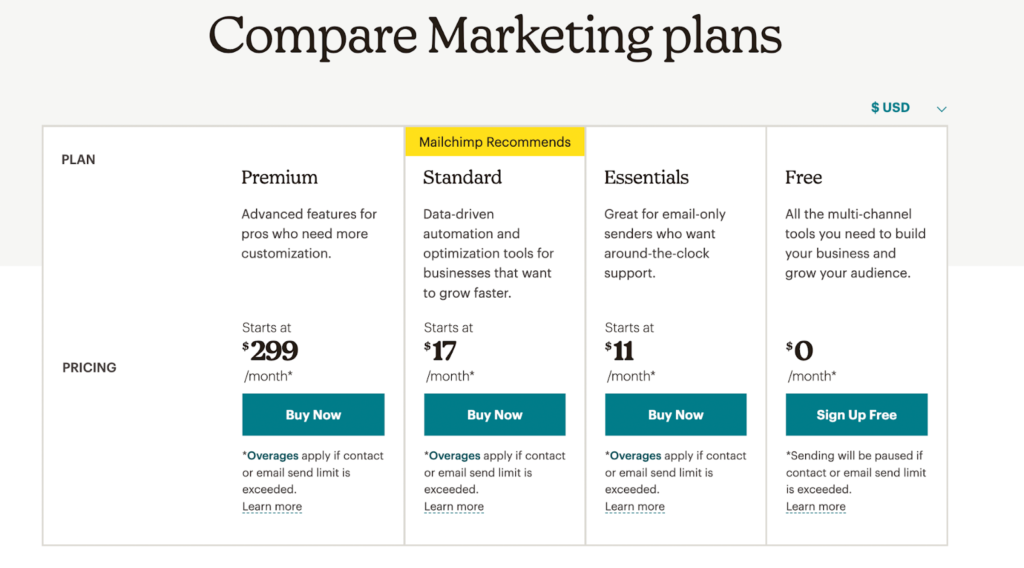Click the $299 Premium price

click(x=270, y=351)
